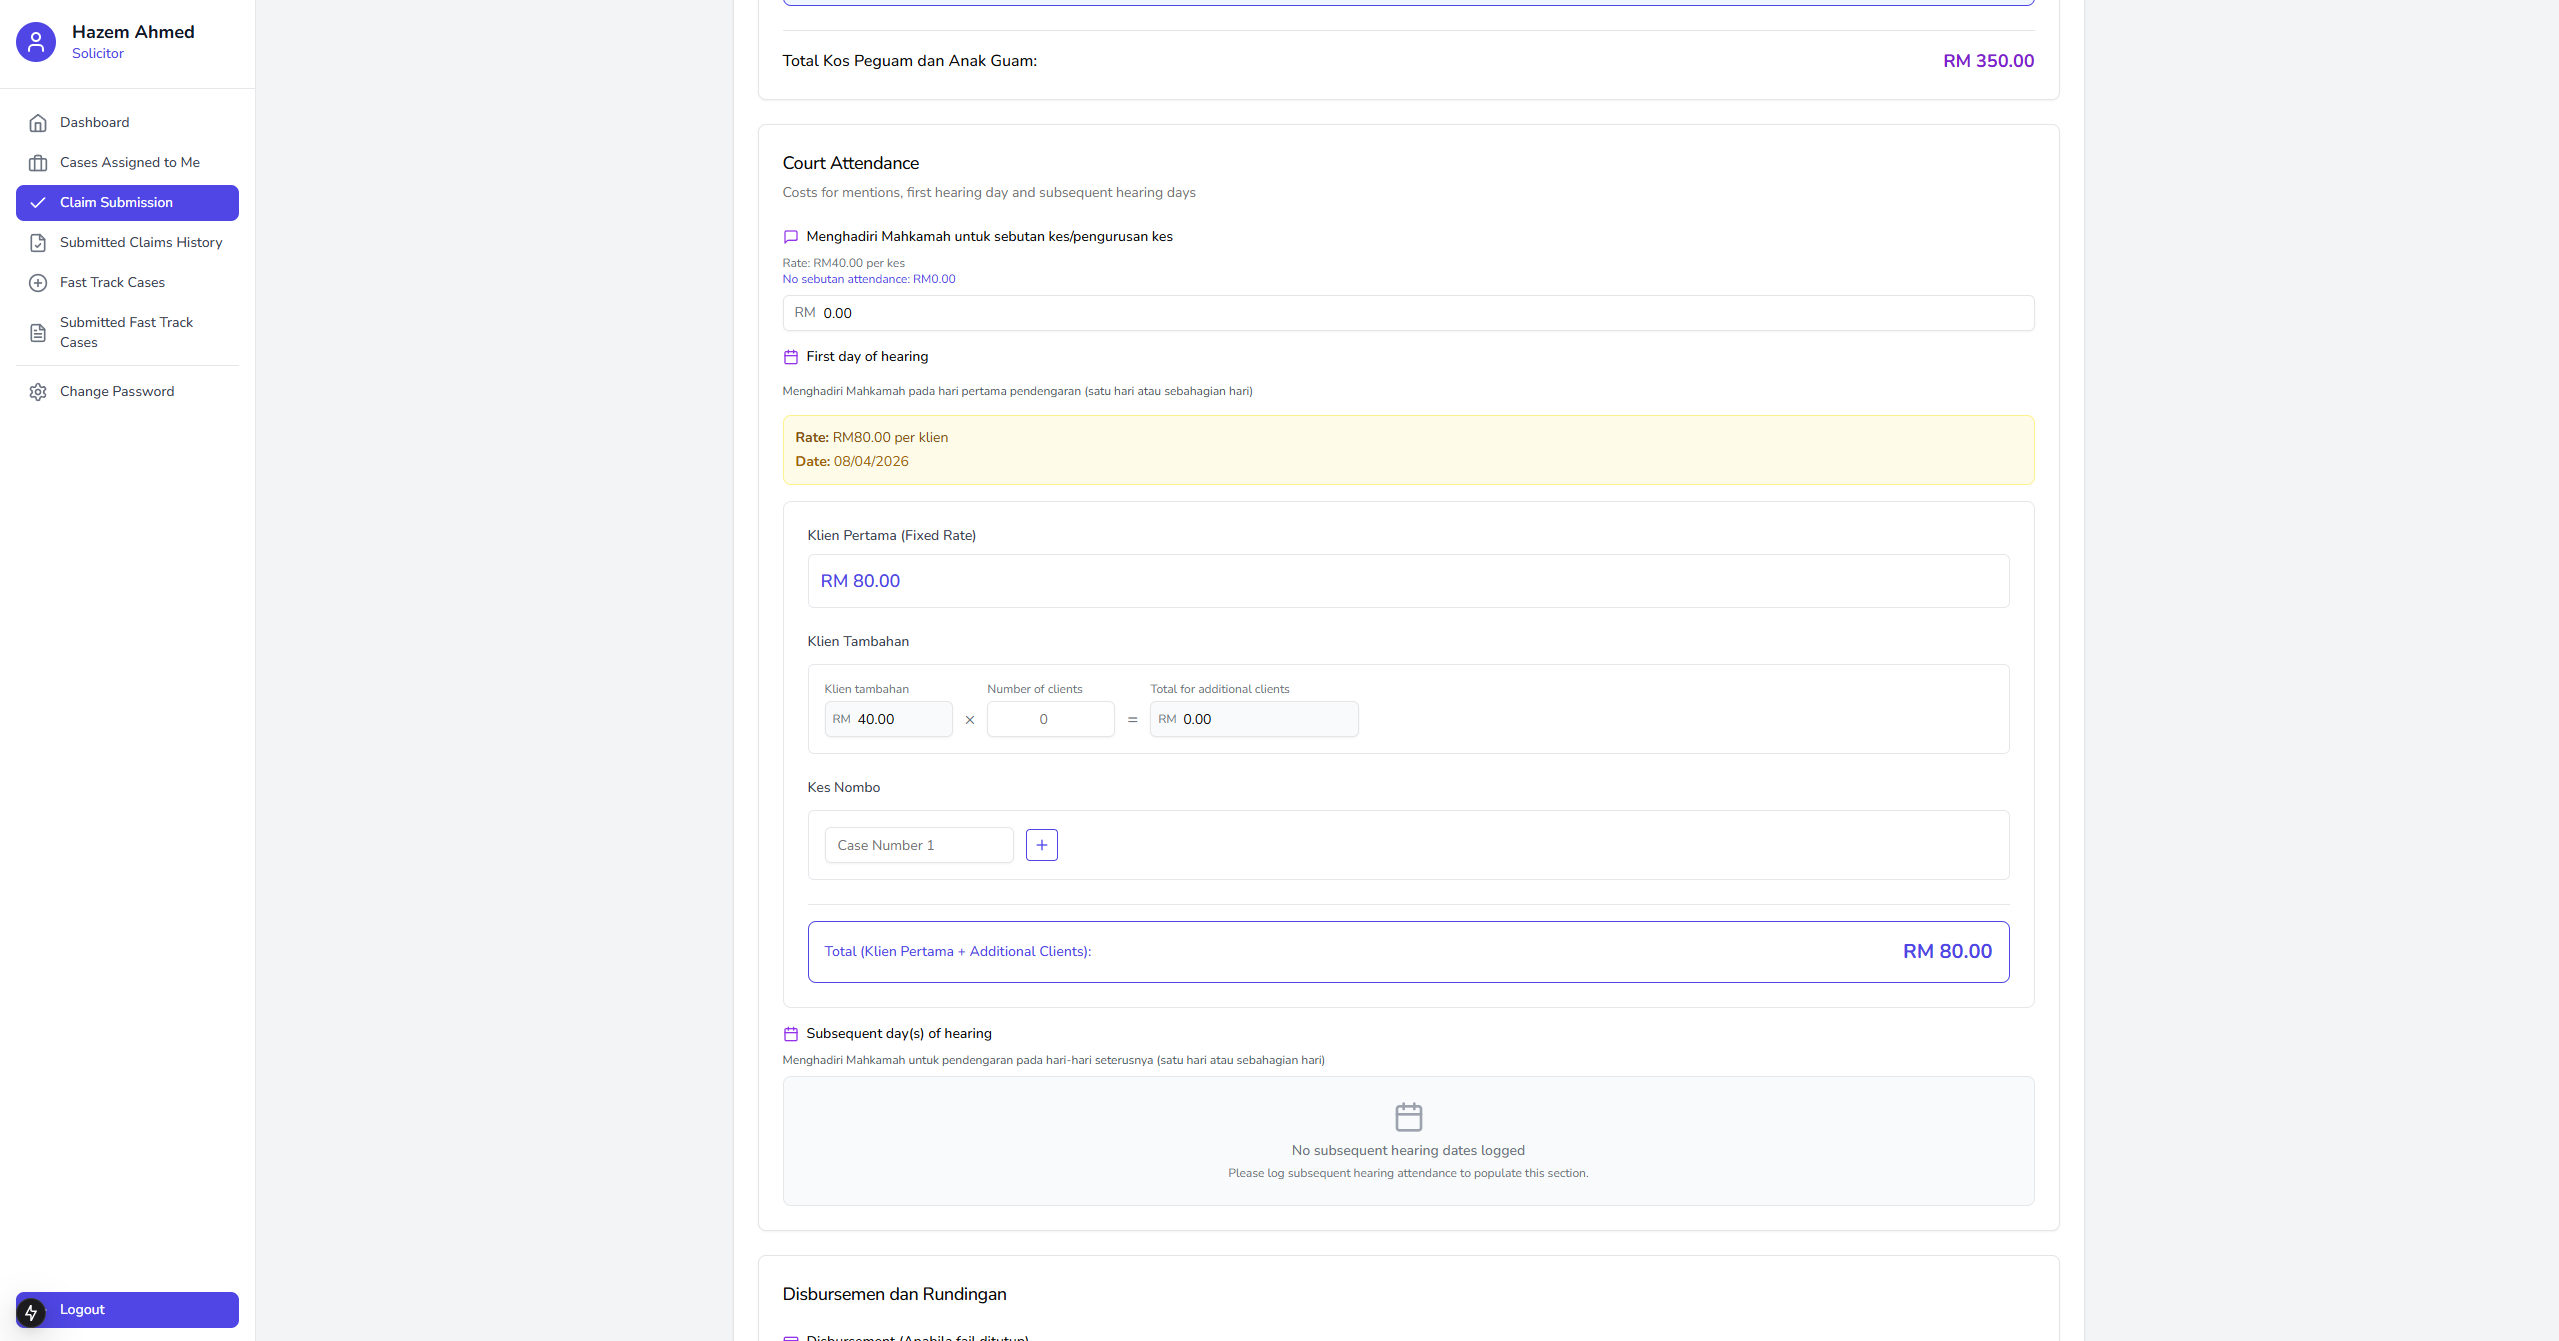The image size is (2559, 1341).
Task: Click the Number of clients field
Action: pyautogui.click(x=1049, y=719)
